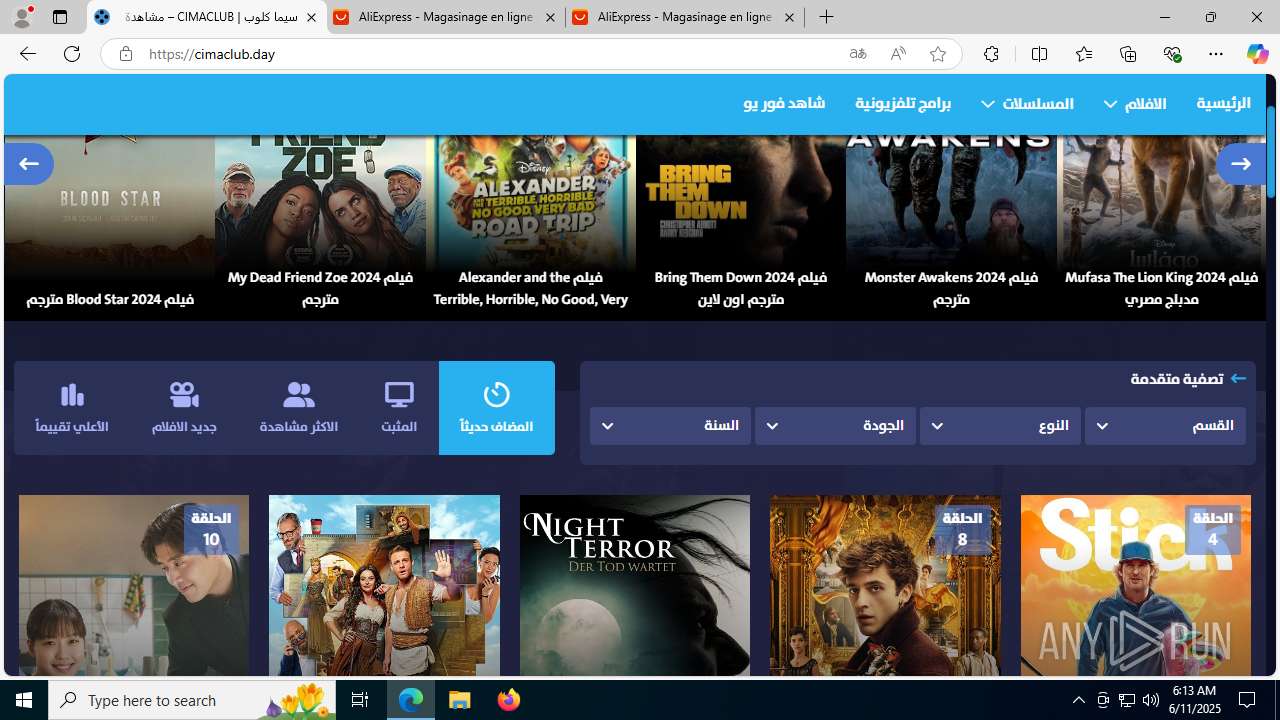The image size is (1280, 720).
Task: Open the Extensions puzzle icon
Action: (x=991, y=54)
